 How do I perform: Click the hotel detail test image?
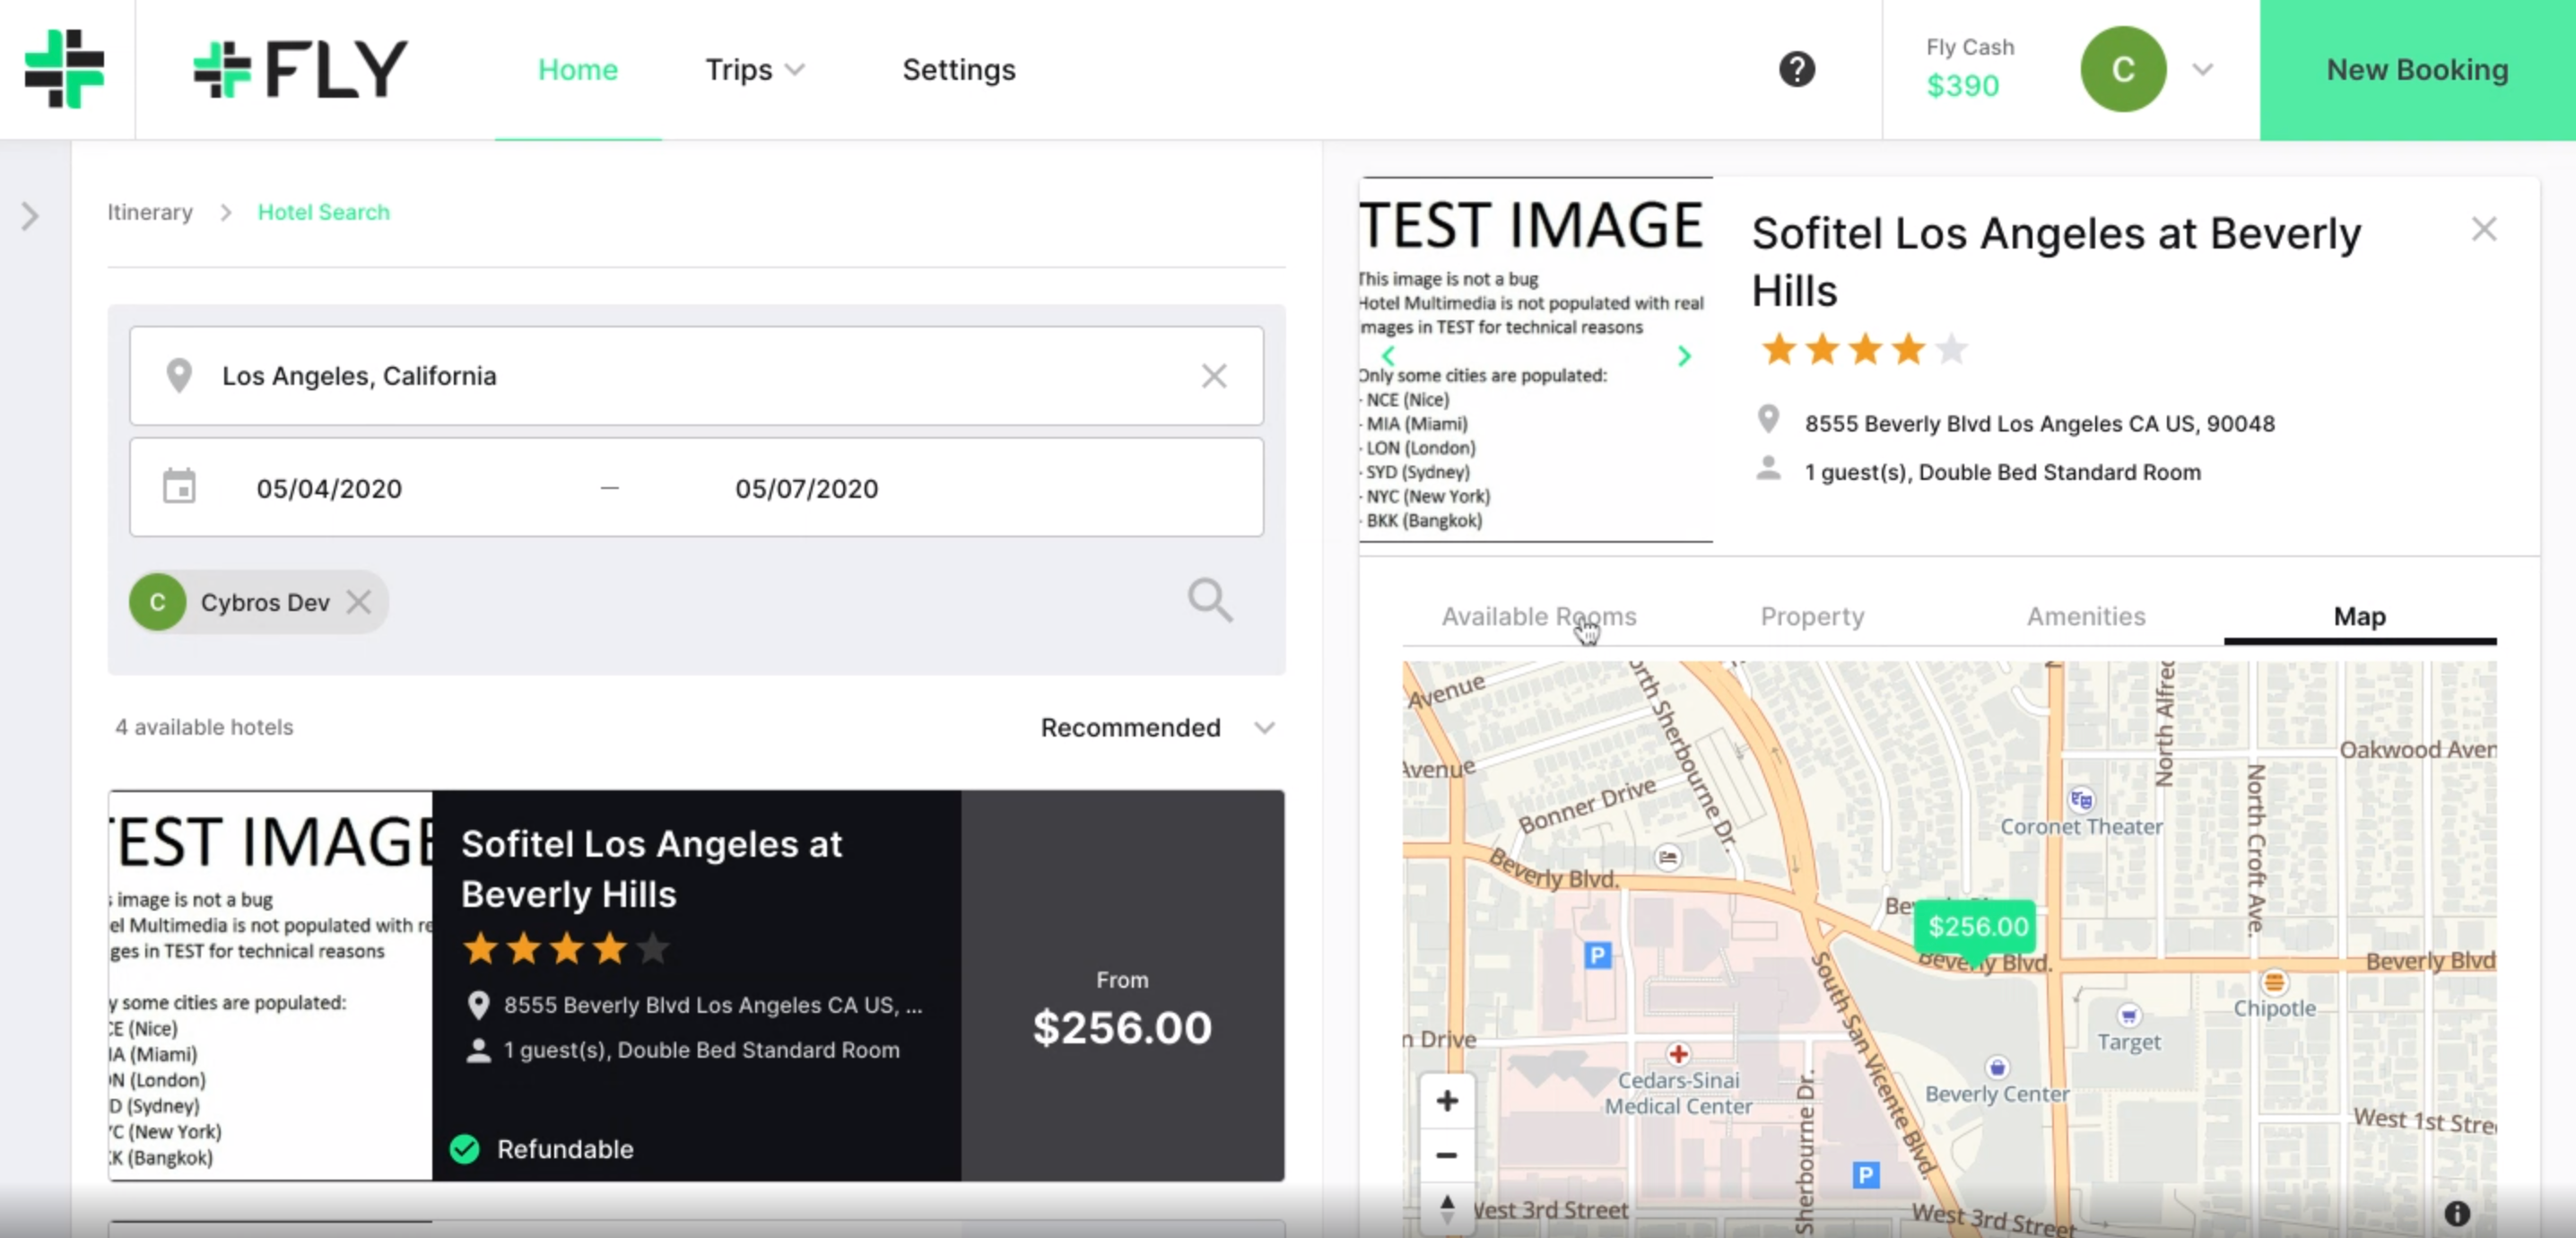pos(1535,360)
